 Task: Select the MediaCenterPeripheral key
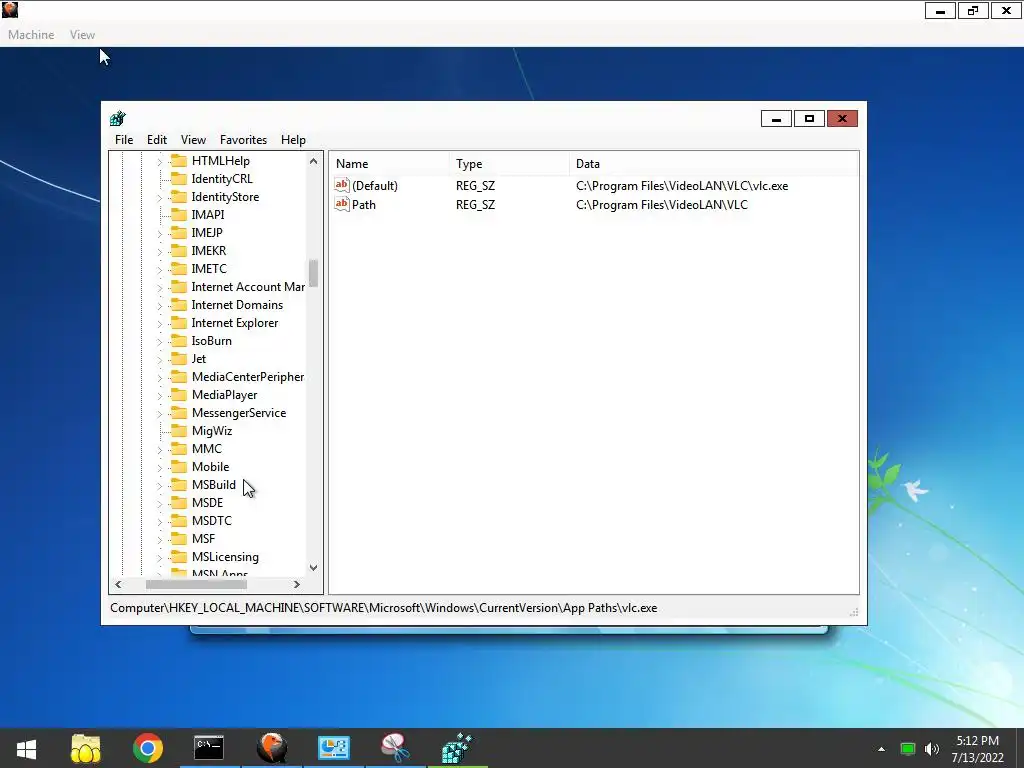click(248, 377)
